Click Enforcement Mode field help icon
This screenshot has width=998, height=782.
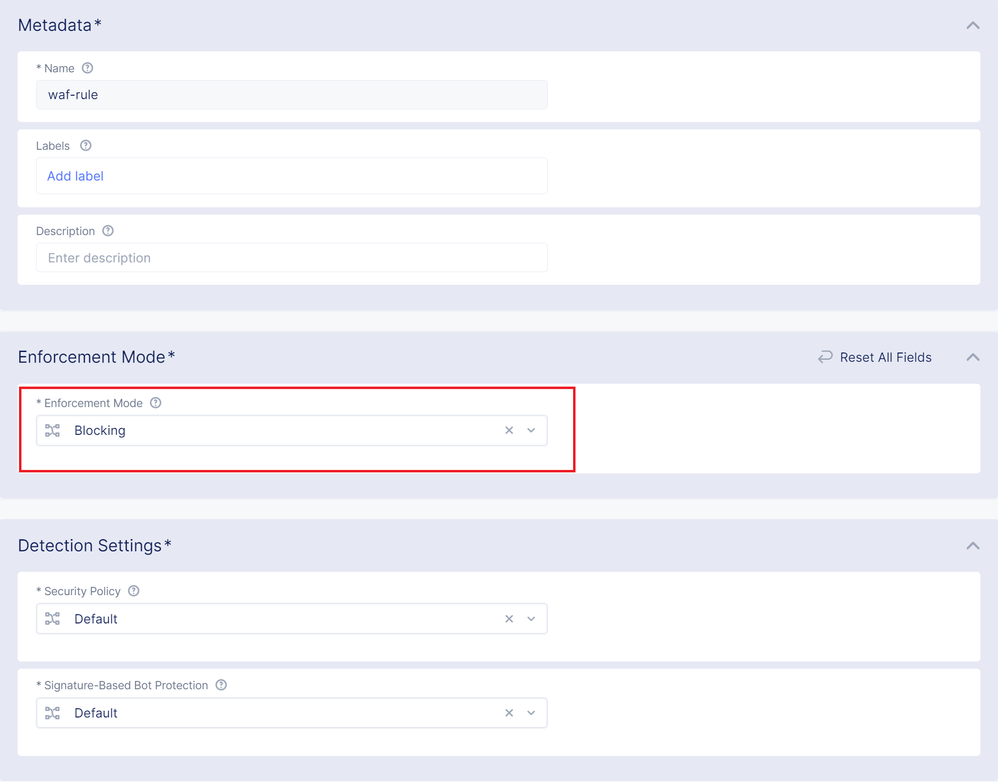tap(155, 403)
